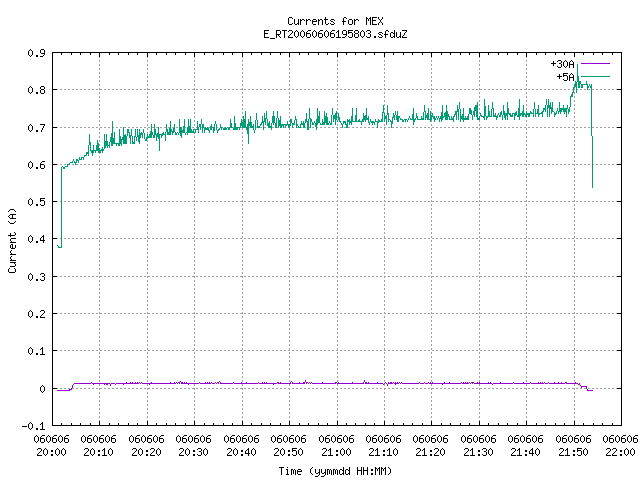Click x-axis tick label 060606 21:30
Screen dimensions: 640x480
(478, 446)
